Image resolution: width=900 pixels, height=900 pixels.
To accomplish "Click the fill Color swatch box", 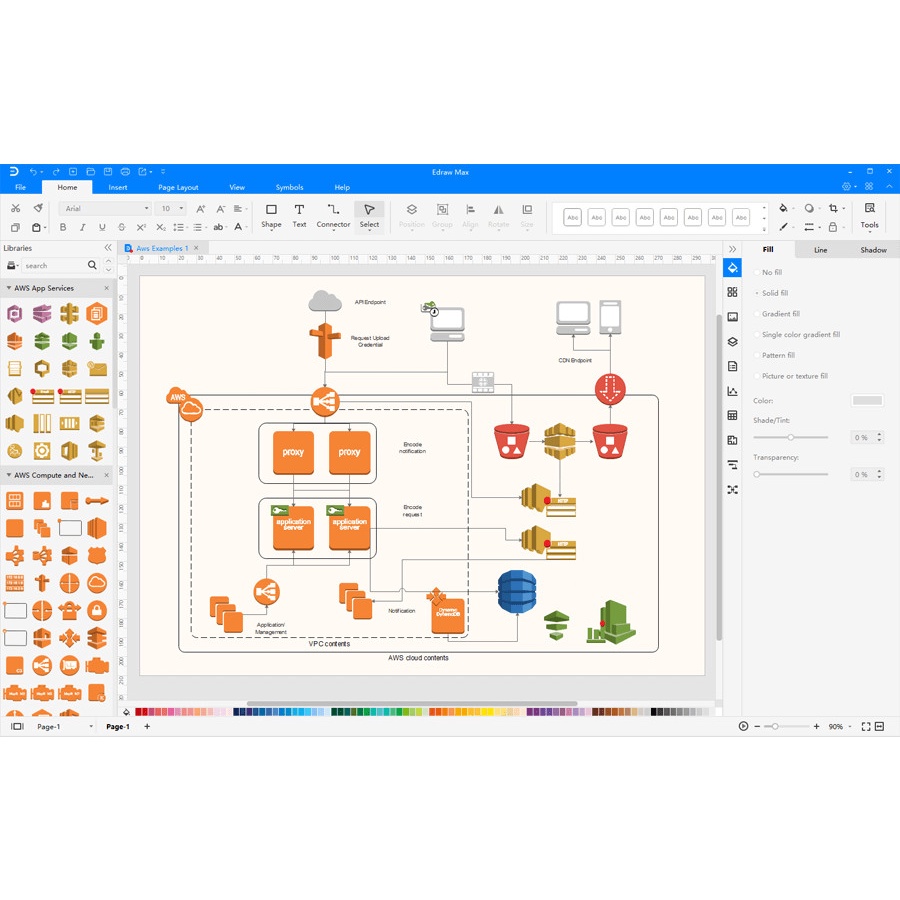I will (x=867, y=401).
